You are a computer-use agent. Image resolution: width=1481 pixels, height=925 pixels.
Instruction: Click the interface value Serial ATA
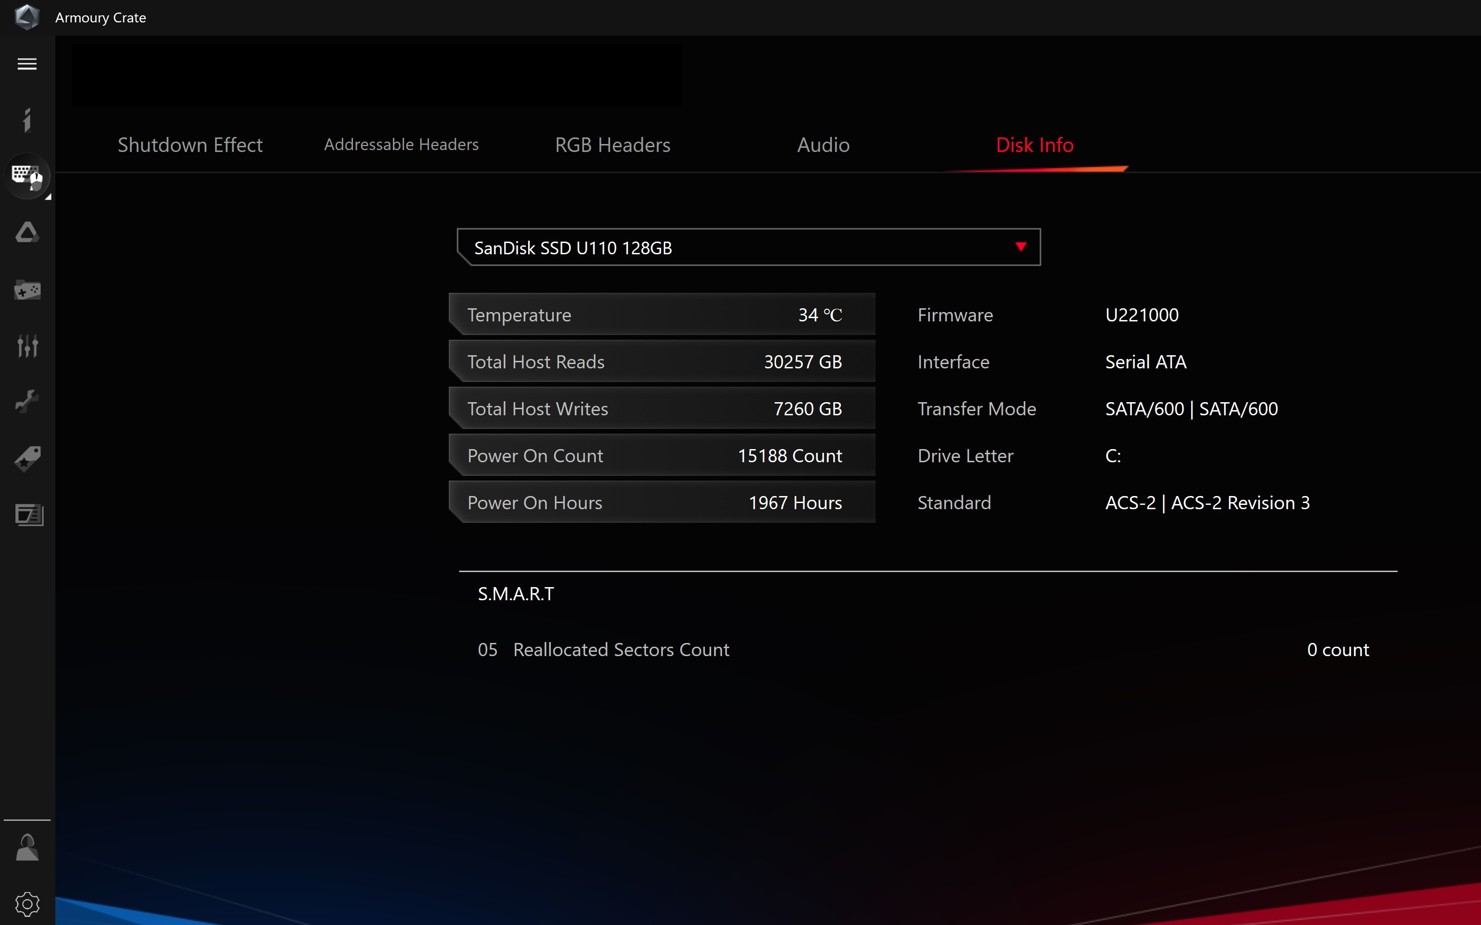(1146, 362)
